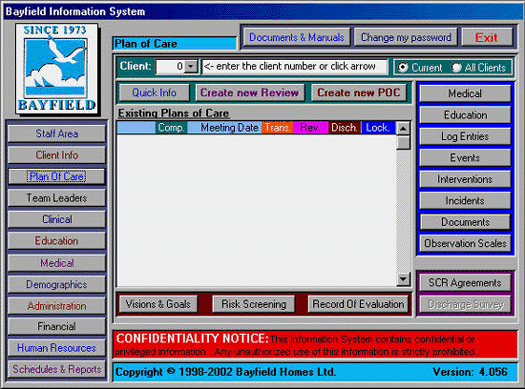525x389 pixels.
Task: Open Observation Scales
Action: coord(465,243)
